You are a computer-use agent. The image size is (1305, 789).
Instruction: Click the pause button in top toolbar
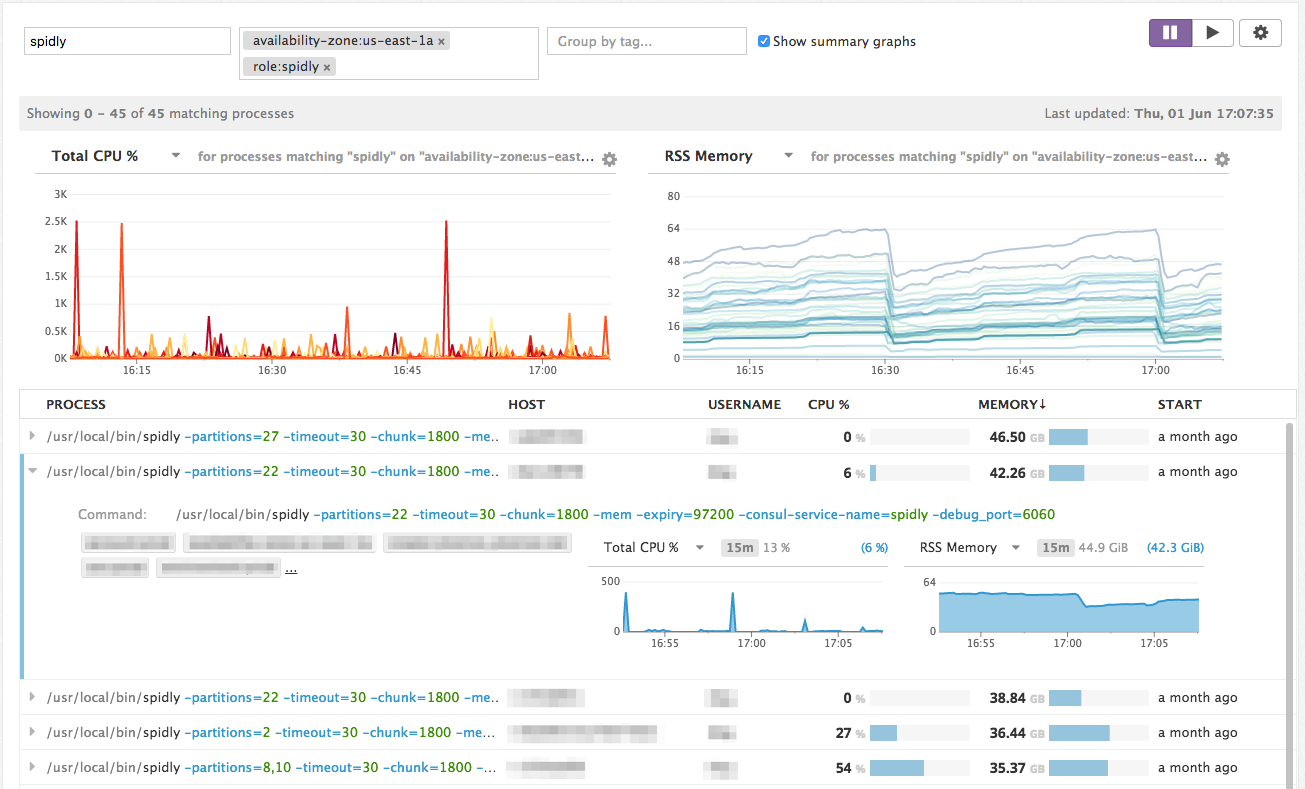click(x=1169, y=33)
